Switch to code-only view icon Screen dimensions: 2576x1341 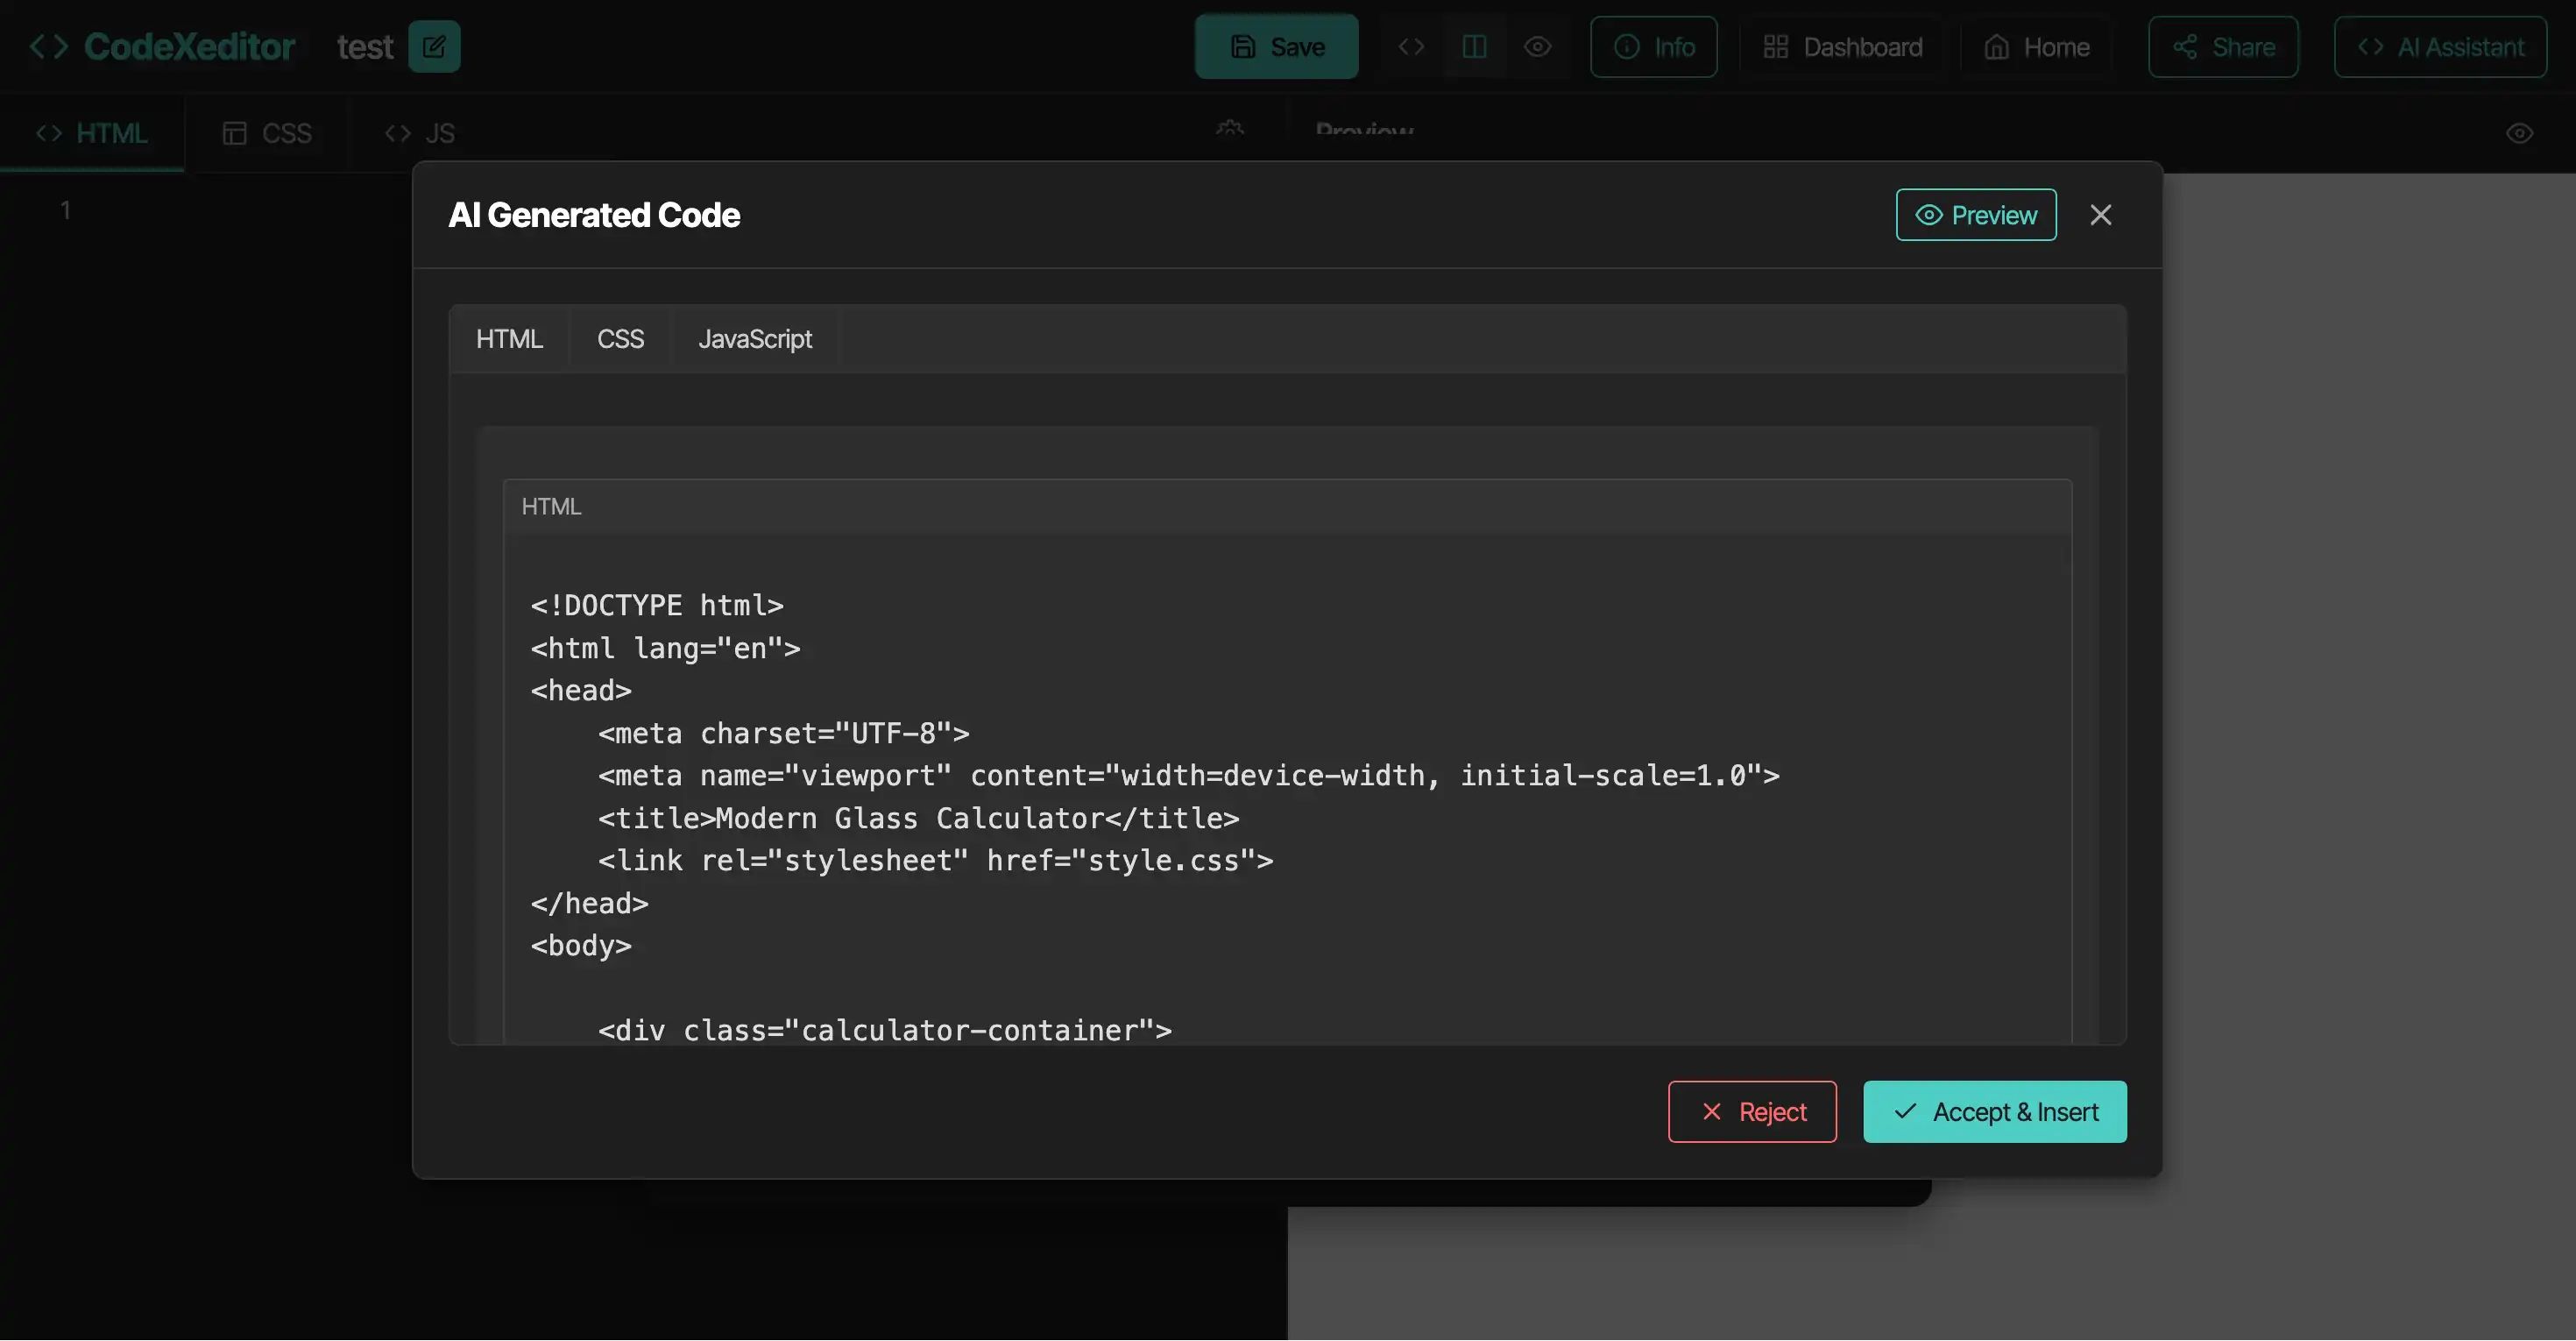1411,47
